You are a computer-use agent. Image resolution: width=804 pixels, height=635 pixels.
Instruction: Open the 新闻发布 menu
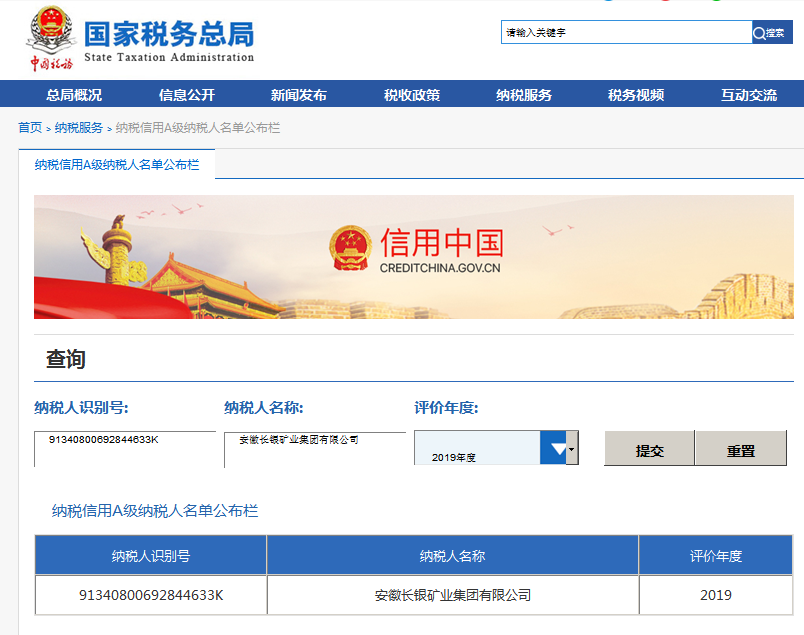tap(298, 95)
